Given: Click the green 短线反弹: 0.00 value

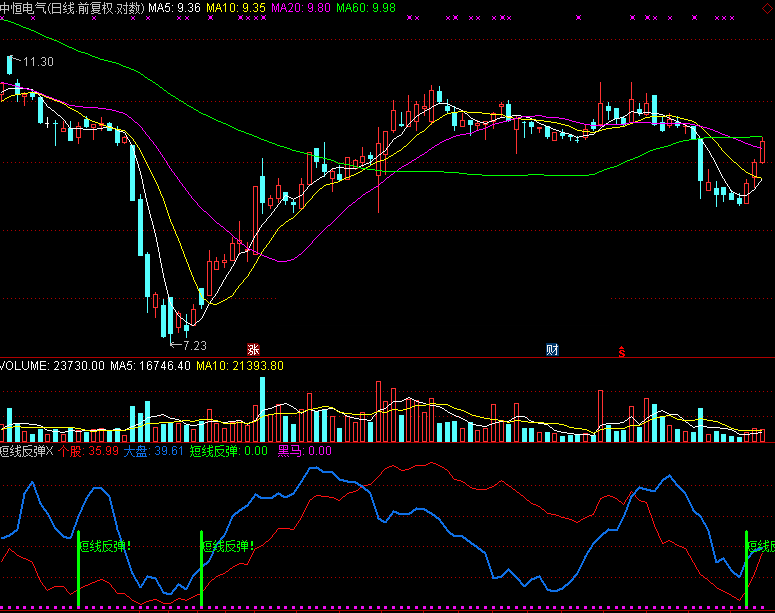Looking at the screenshot, I should pos(228,451).
